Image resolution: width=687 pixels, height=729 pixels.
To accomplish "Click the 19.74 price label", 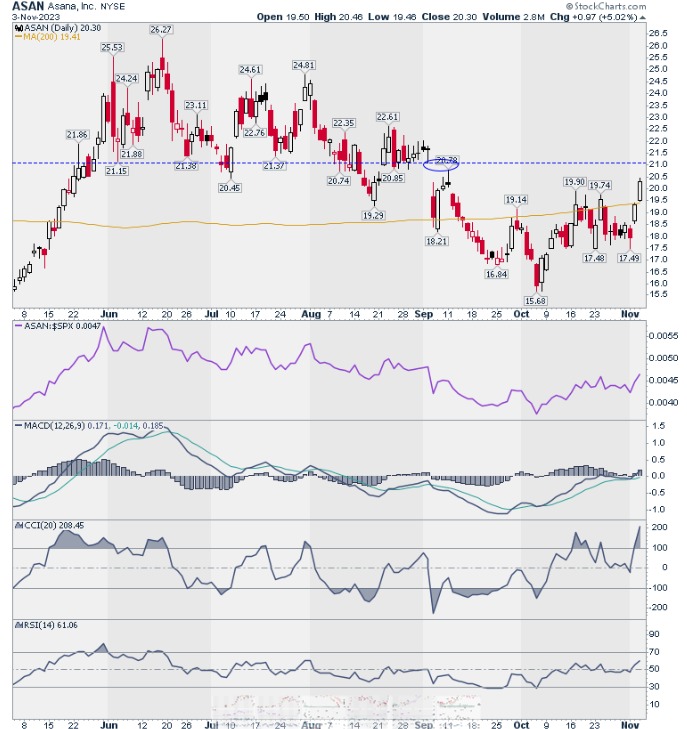I will (600, 185).
